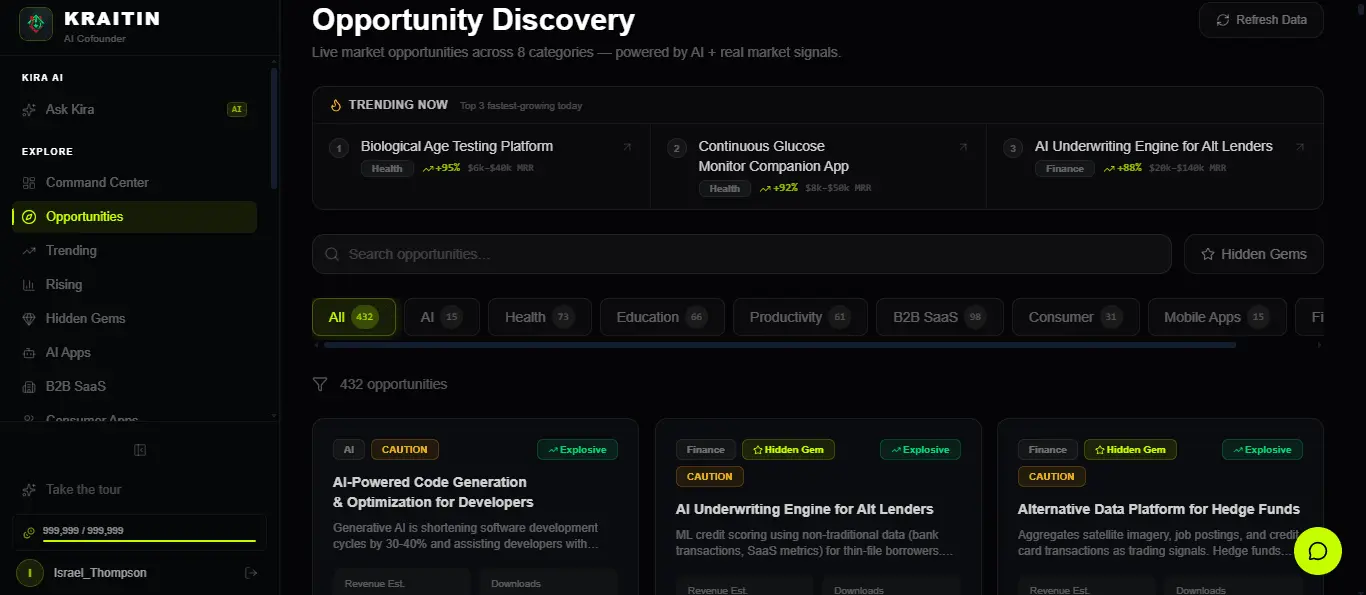Screen dimensions: 1366x595
Task: Click the Trending arrow icon in sidebar
Action: click(x=28, y=251)
